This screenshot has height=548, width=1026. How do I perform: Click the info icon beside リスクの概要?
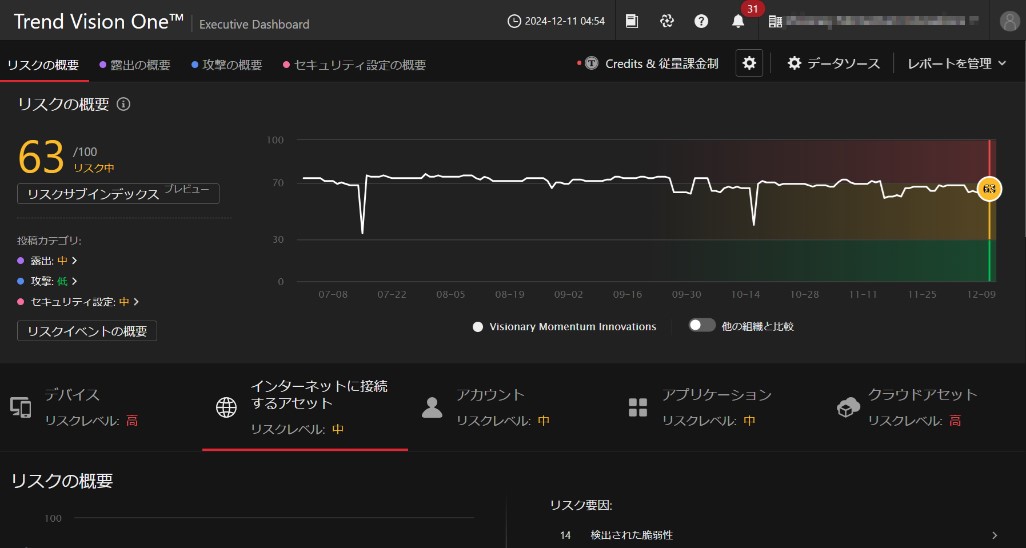pyautogui.click(x=124, y=104)
